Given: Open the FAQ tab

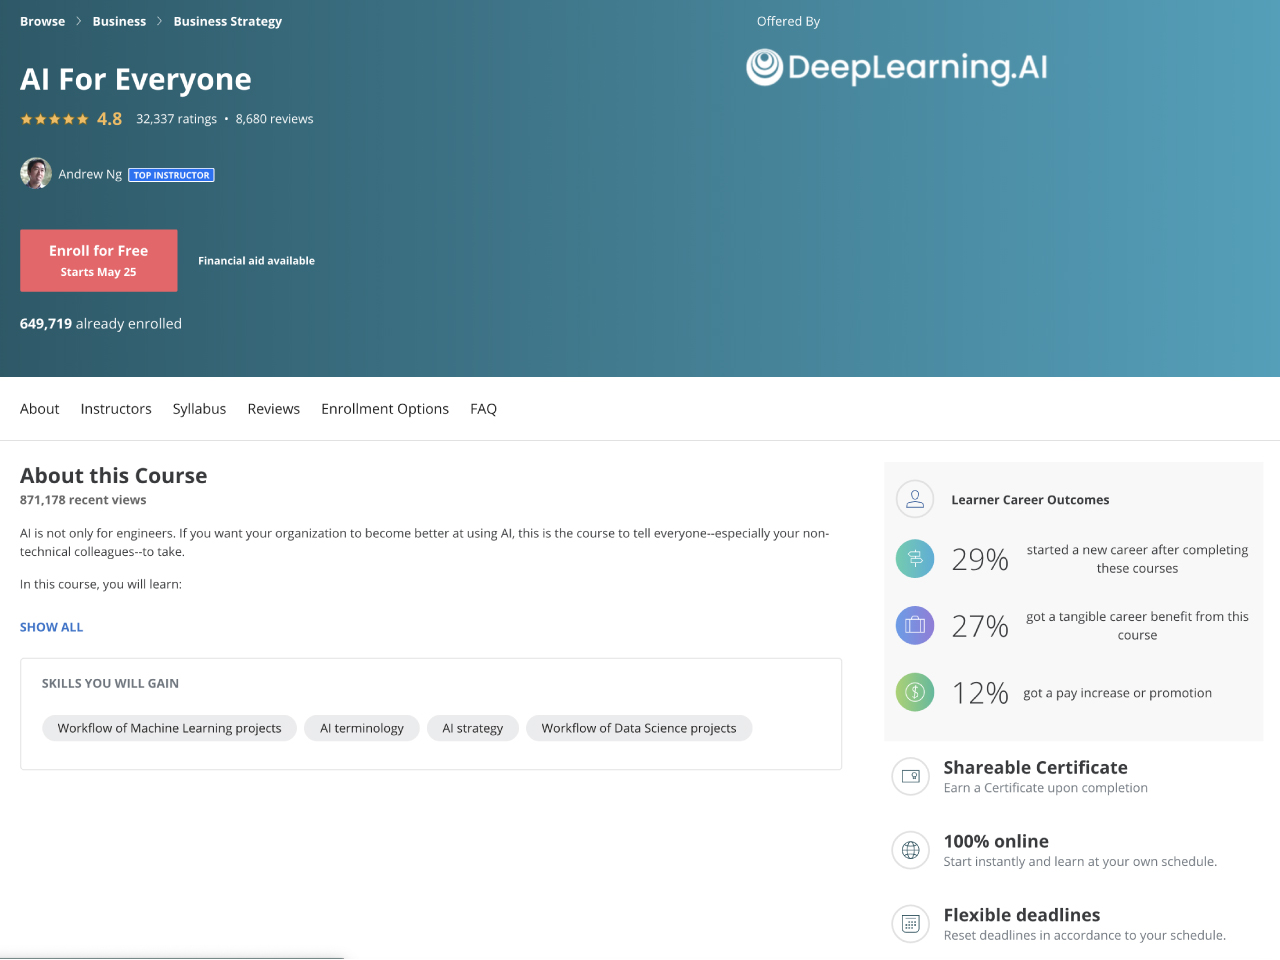Looking at the screenshot, I should coord(484,409).
